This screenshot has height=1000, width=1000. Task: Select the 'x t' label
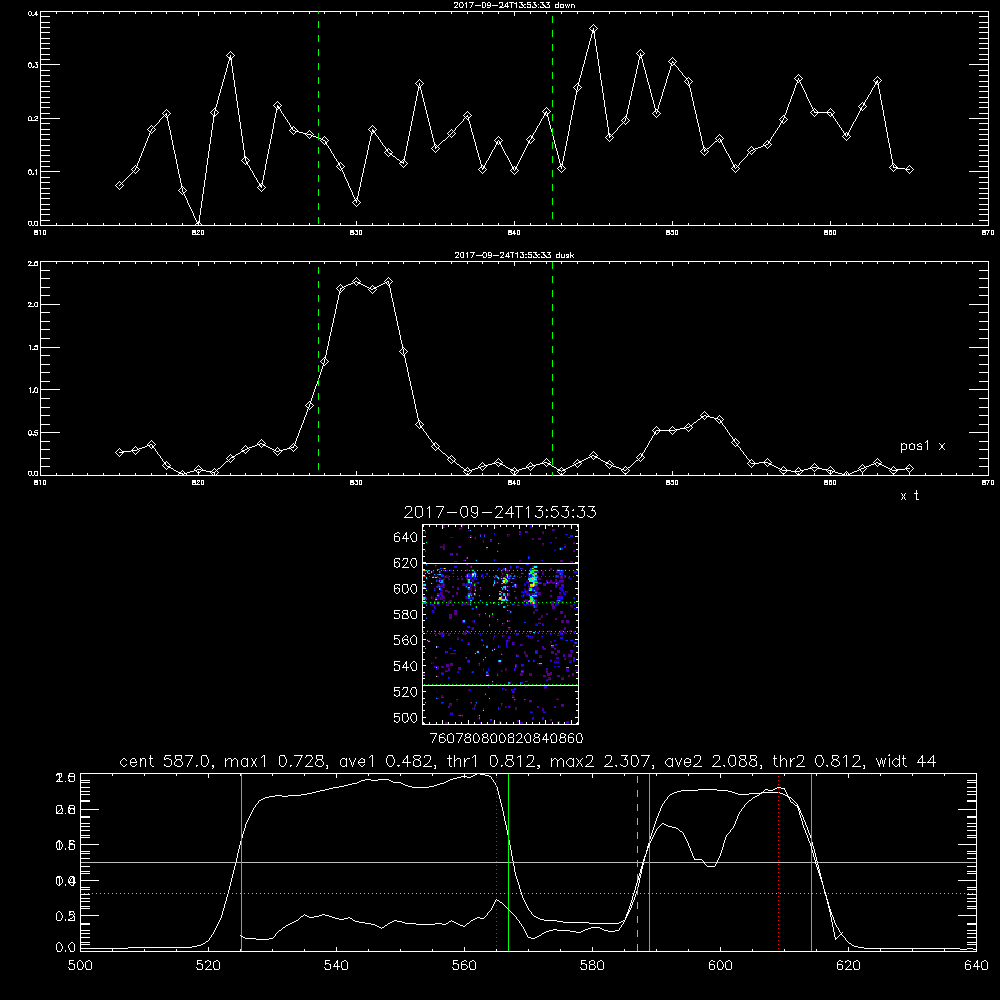(909, 496)
